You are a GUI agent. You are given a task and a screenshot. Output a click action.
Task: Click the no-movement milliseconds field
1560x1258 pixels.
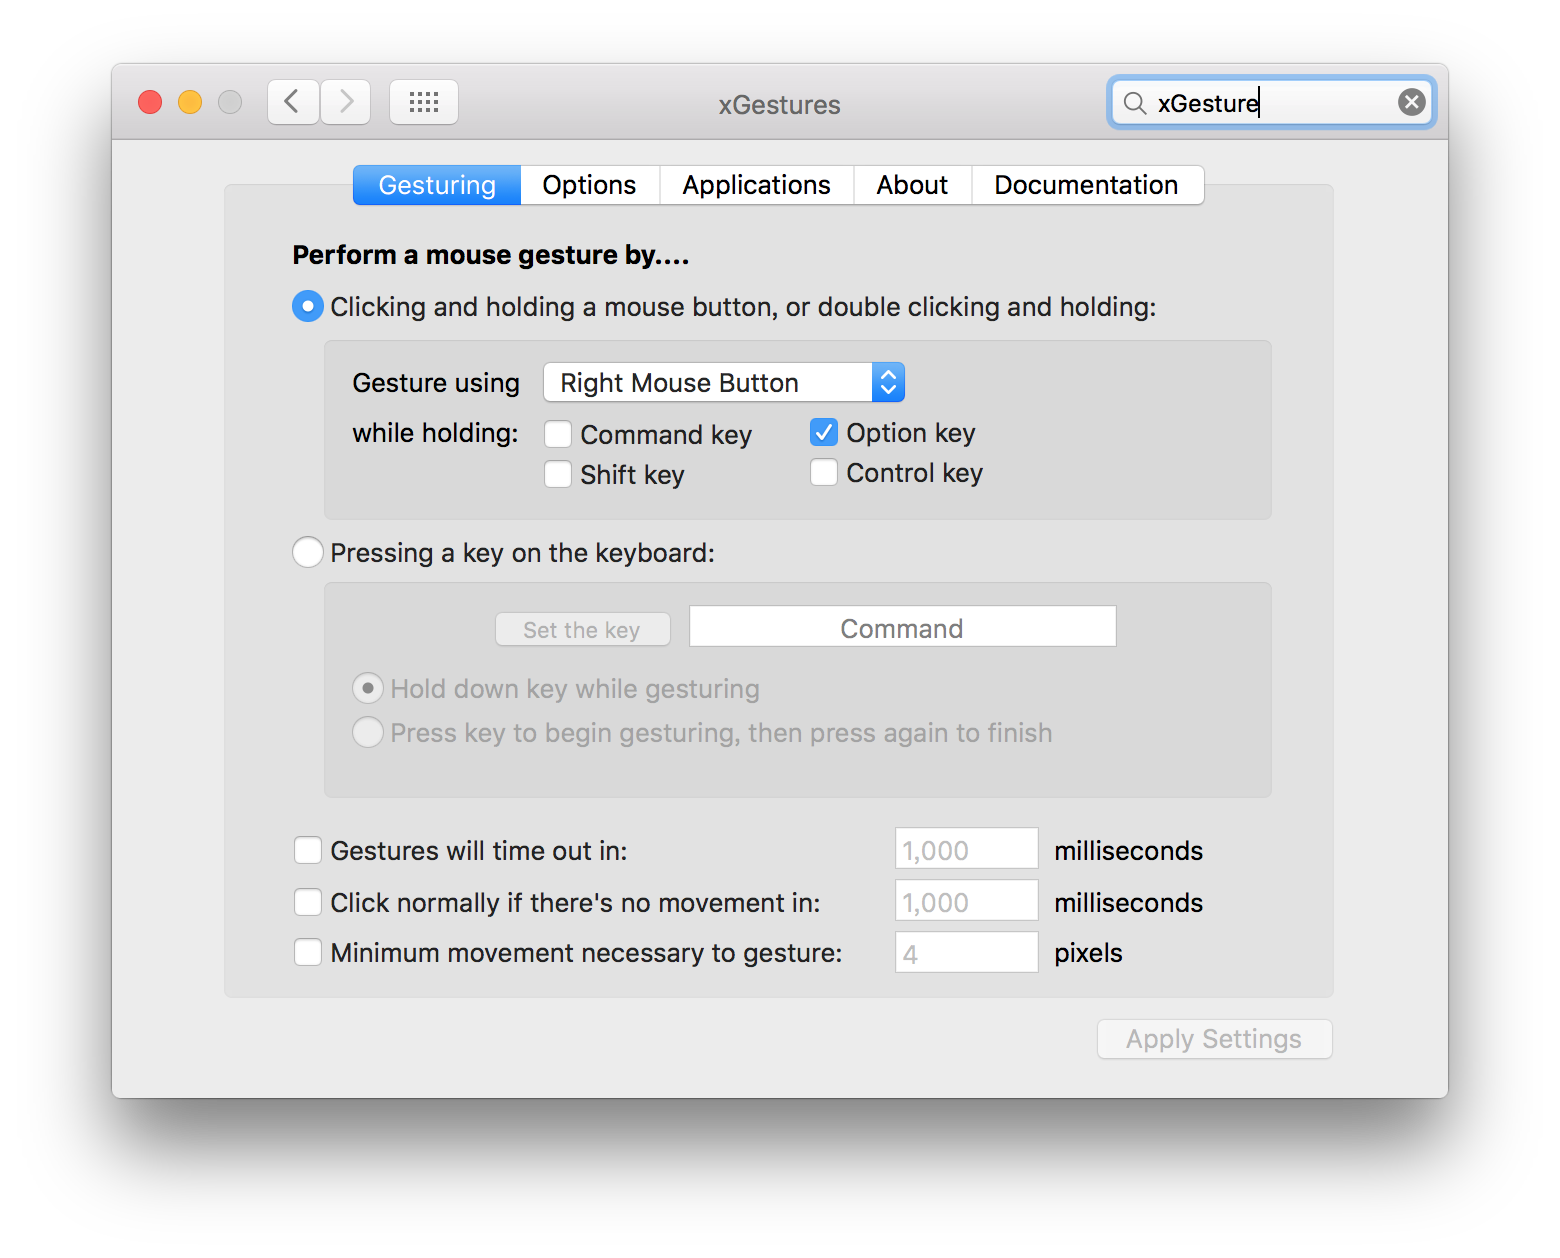pos(967,901)
